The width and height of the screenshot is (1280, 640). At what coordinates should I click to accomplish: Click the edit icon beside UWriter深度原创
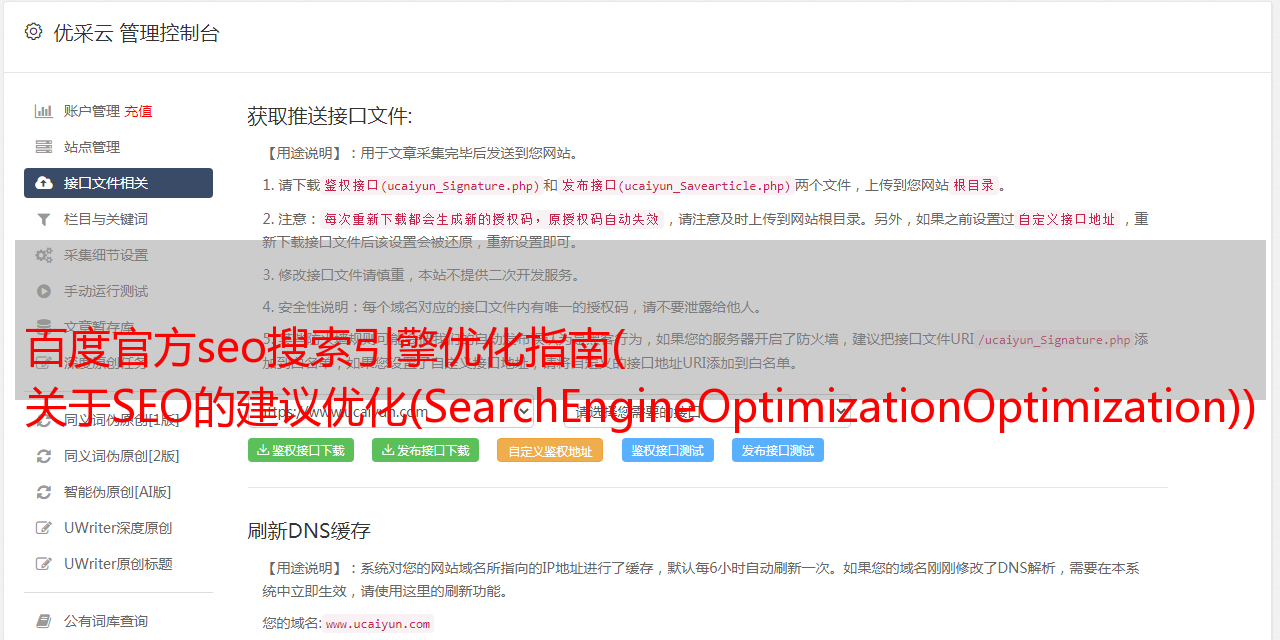(x=44, y=528)
